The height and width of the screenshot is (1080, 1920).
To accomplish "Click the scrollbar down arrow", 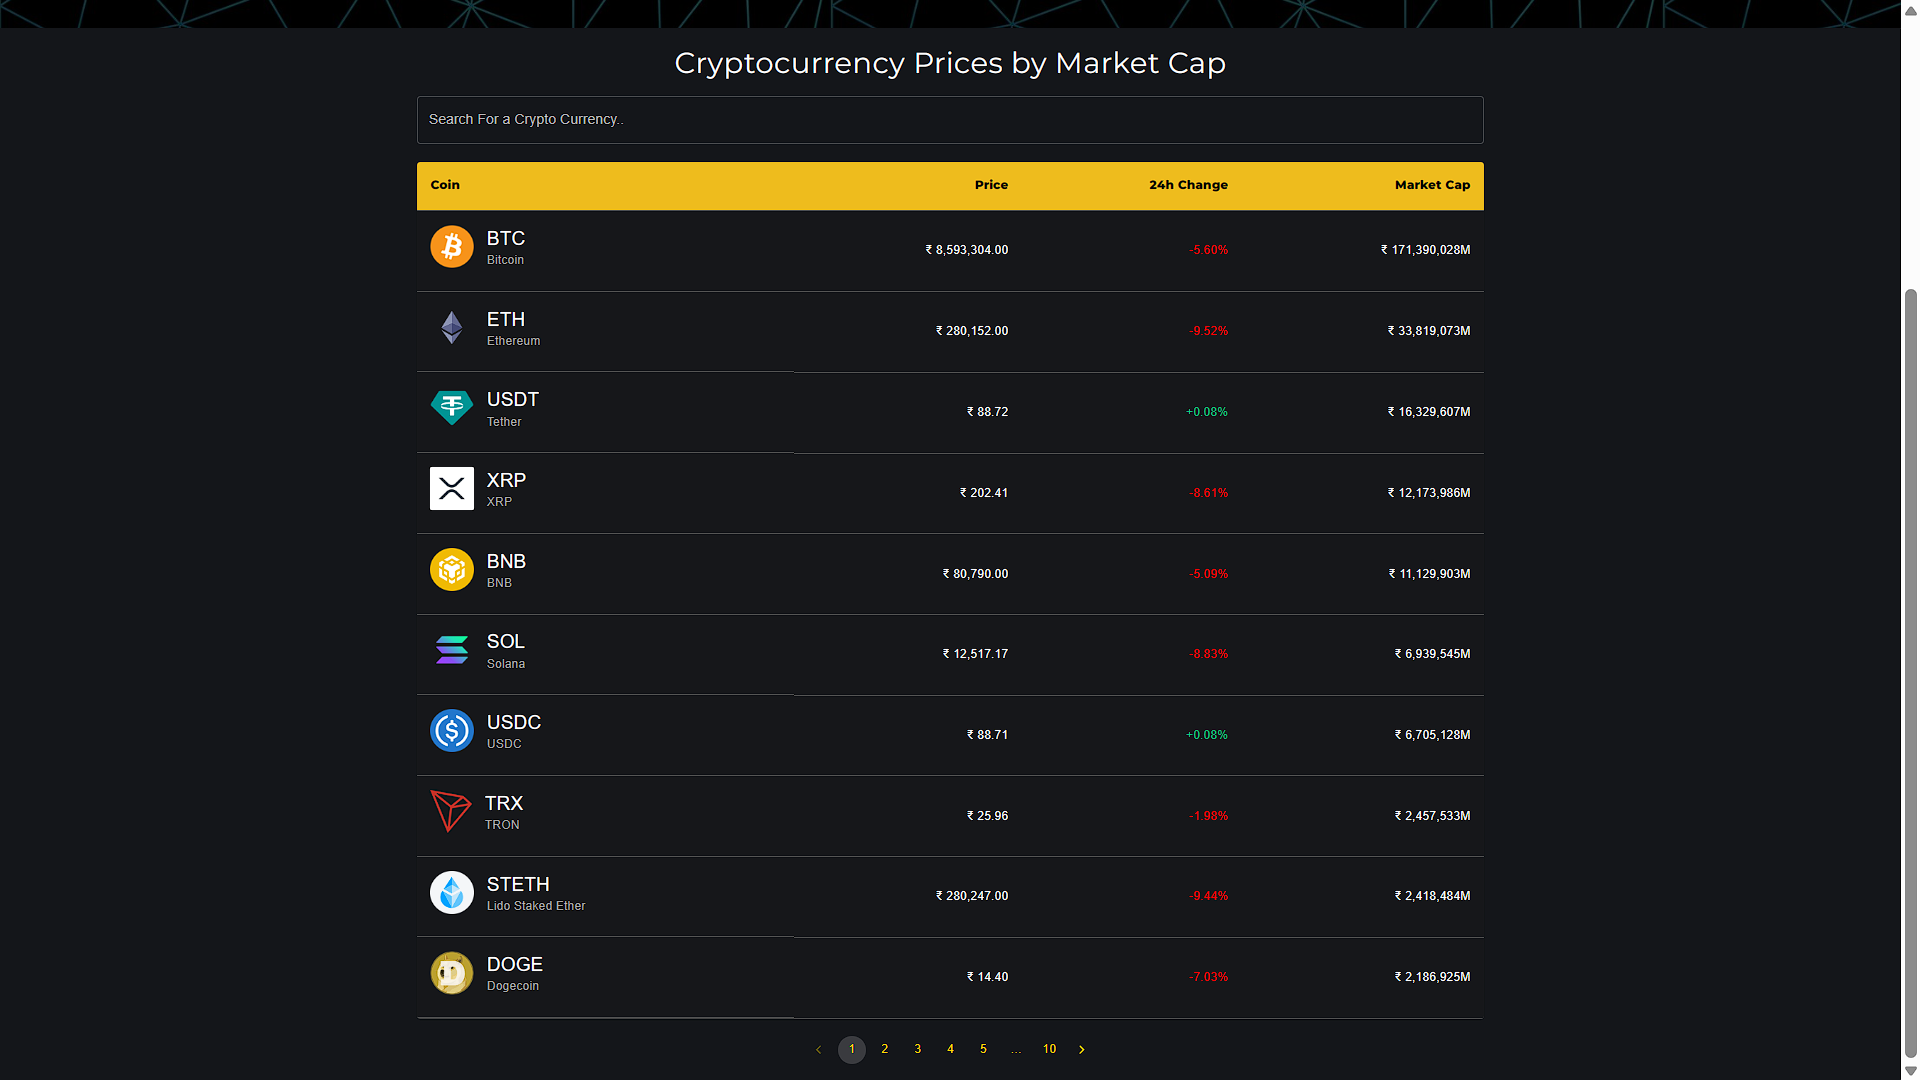I will [1911, 1071].
